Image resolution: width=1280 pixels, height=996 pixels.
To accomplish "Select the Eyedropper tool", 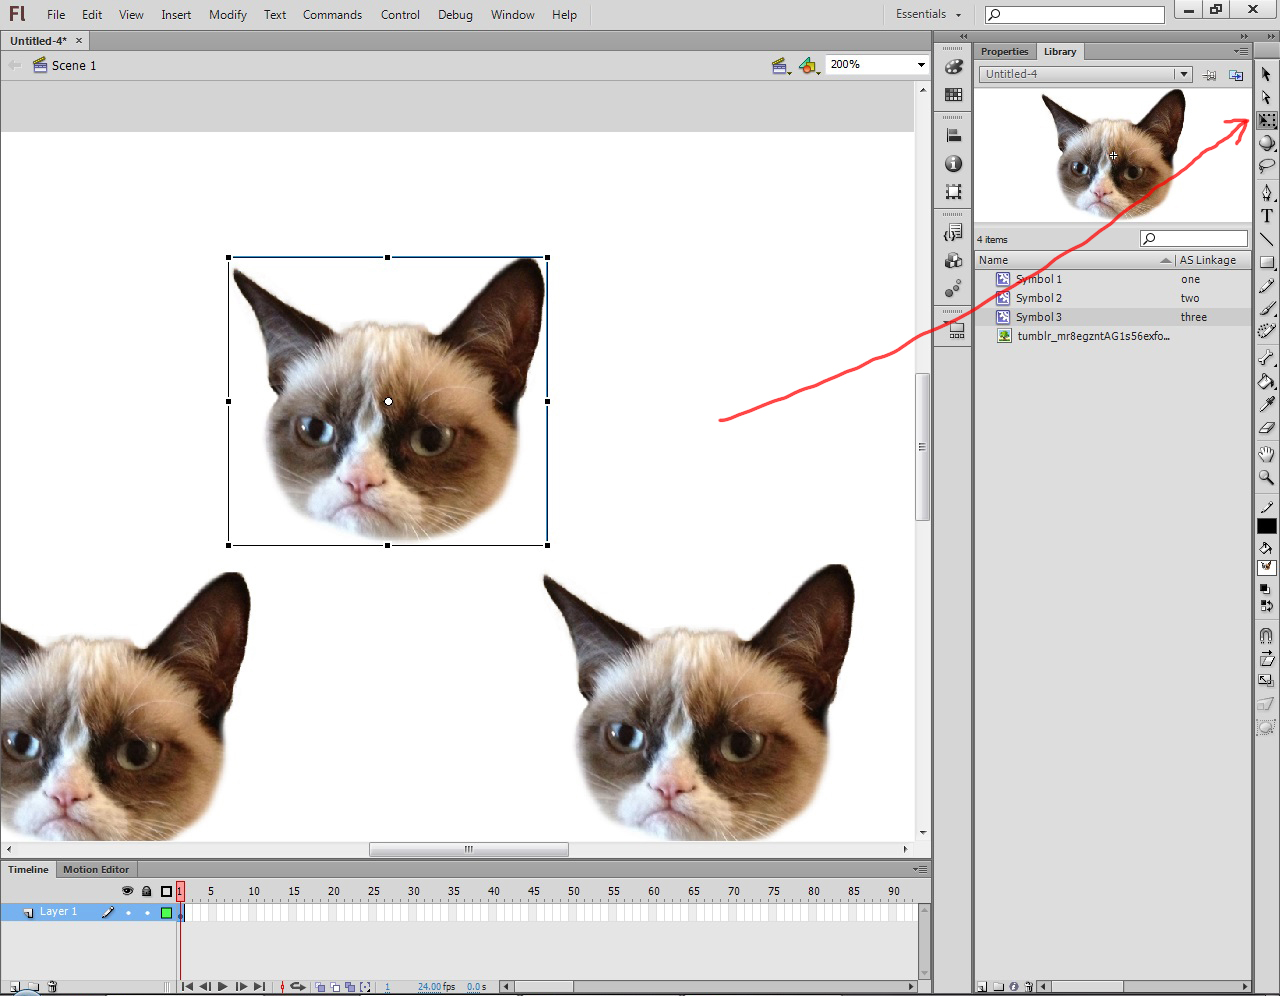I will [1267, 404].
